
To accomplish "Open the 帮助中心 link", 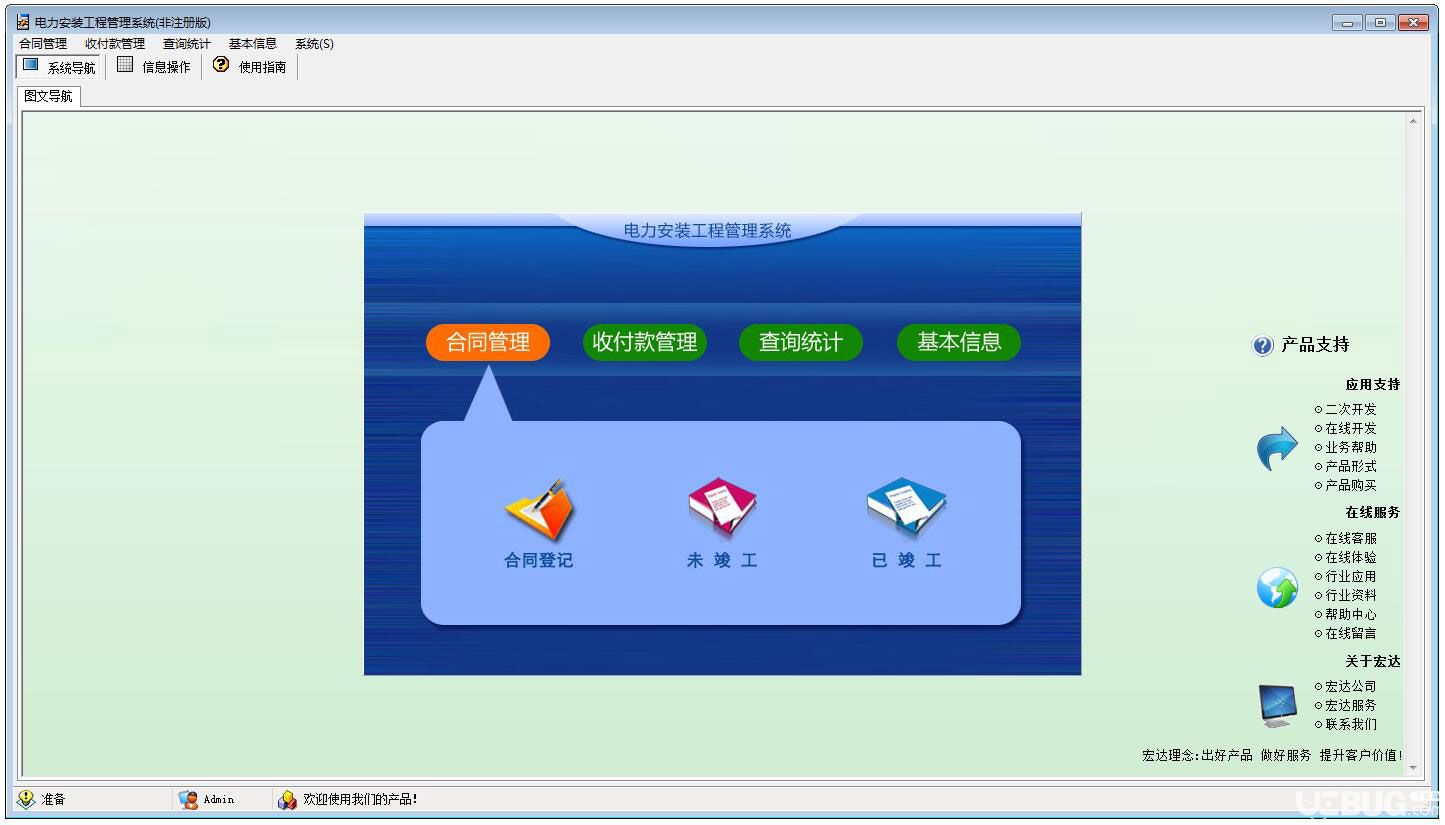I will click(x=1351, y=614).
